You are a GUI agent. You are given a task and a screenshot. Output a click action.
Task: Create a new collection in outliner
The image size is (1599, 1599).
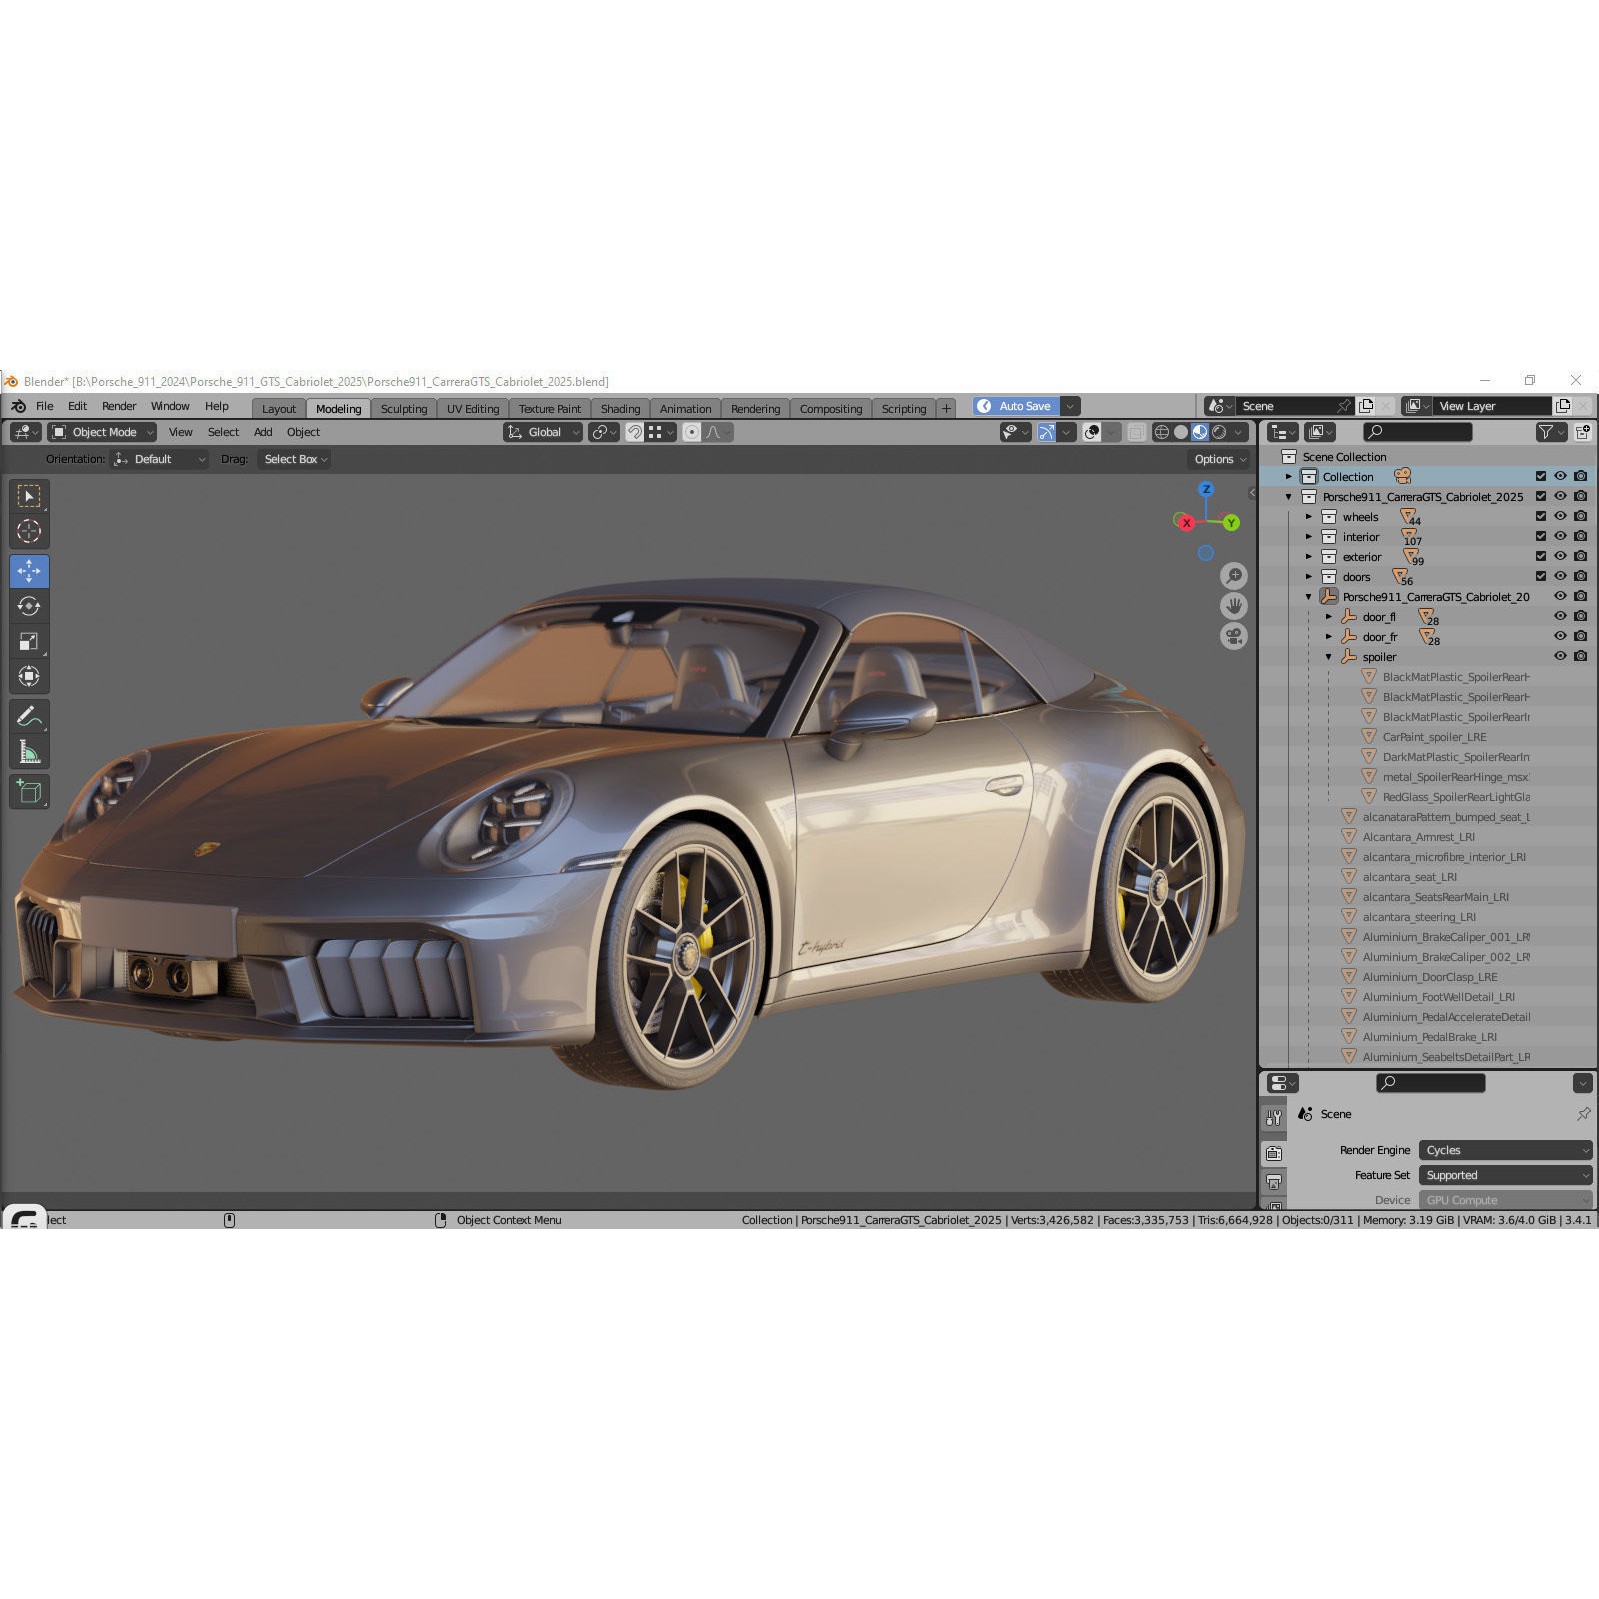click(x=1582, y=432)
